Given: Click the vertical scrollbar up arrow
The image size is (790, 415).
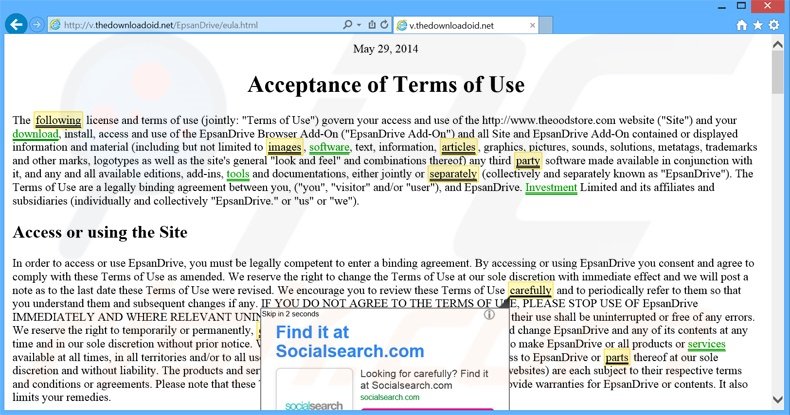Looking at the screenshot, I should point(778,44).
